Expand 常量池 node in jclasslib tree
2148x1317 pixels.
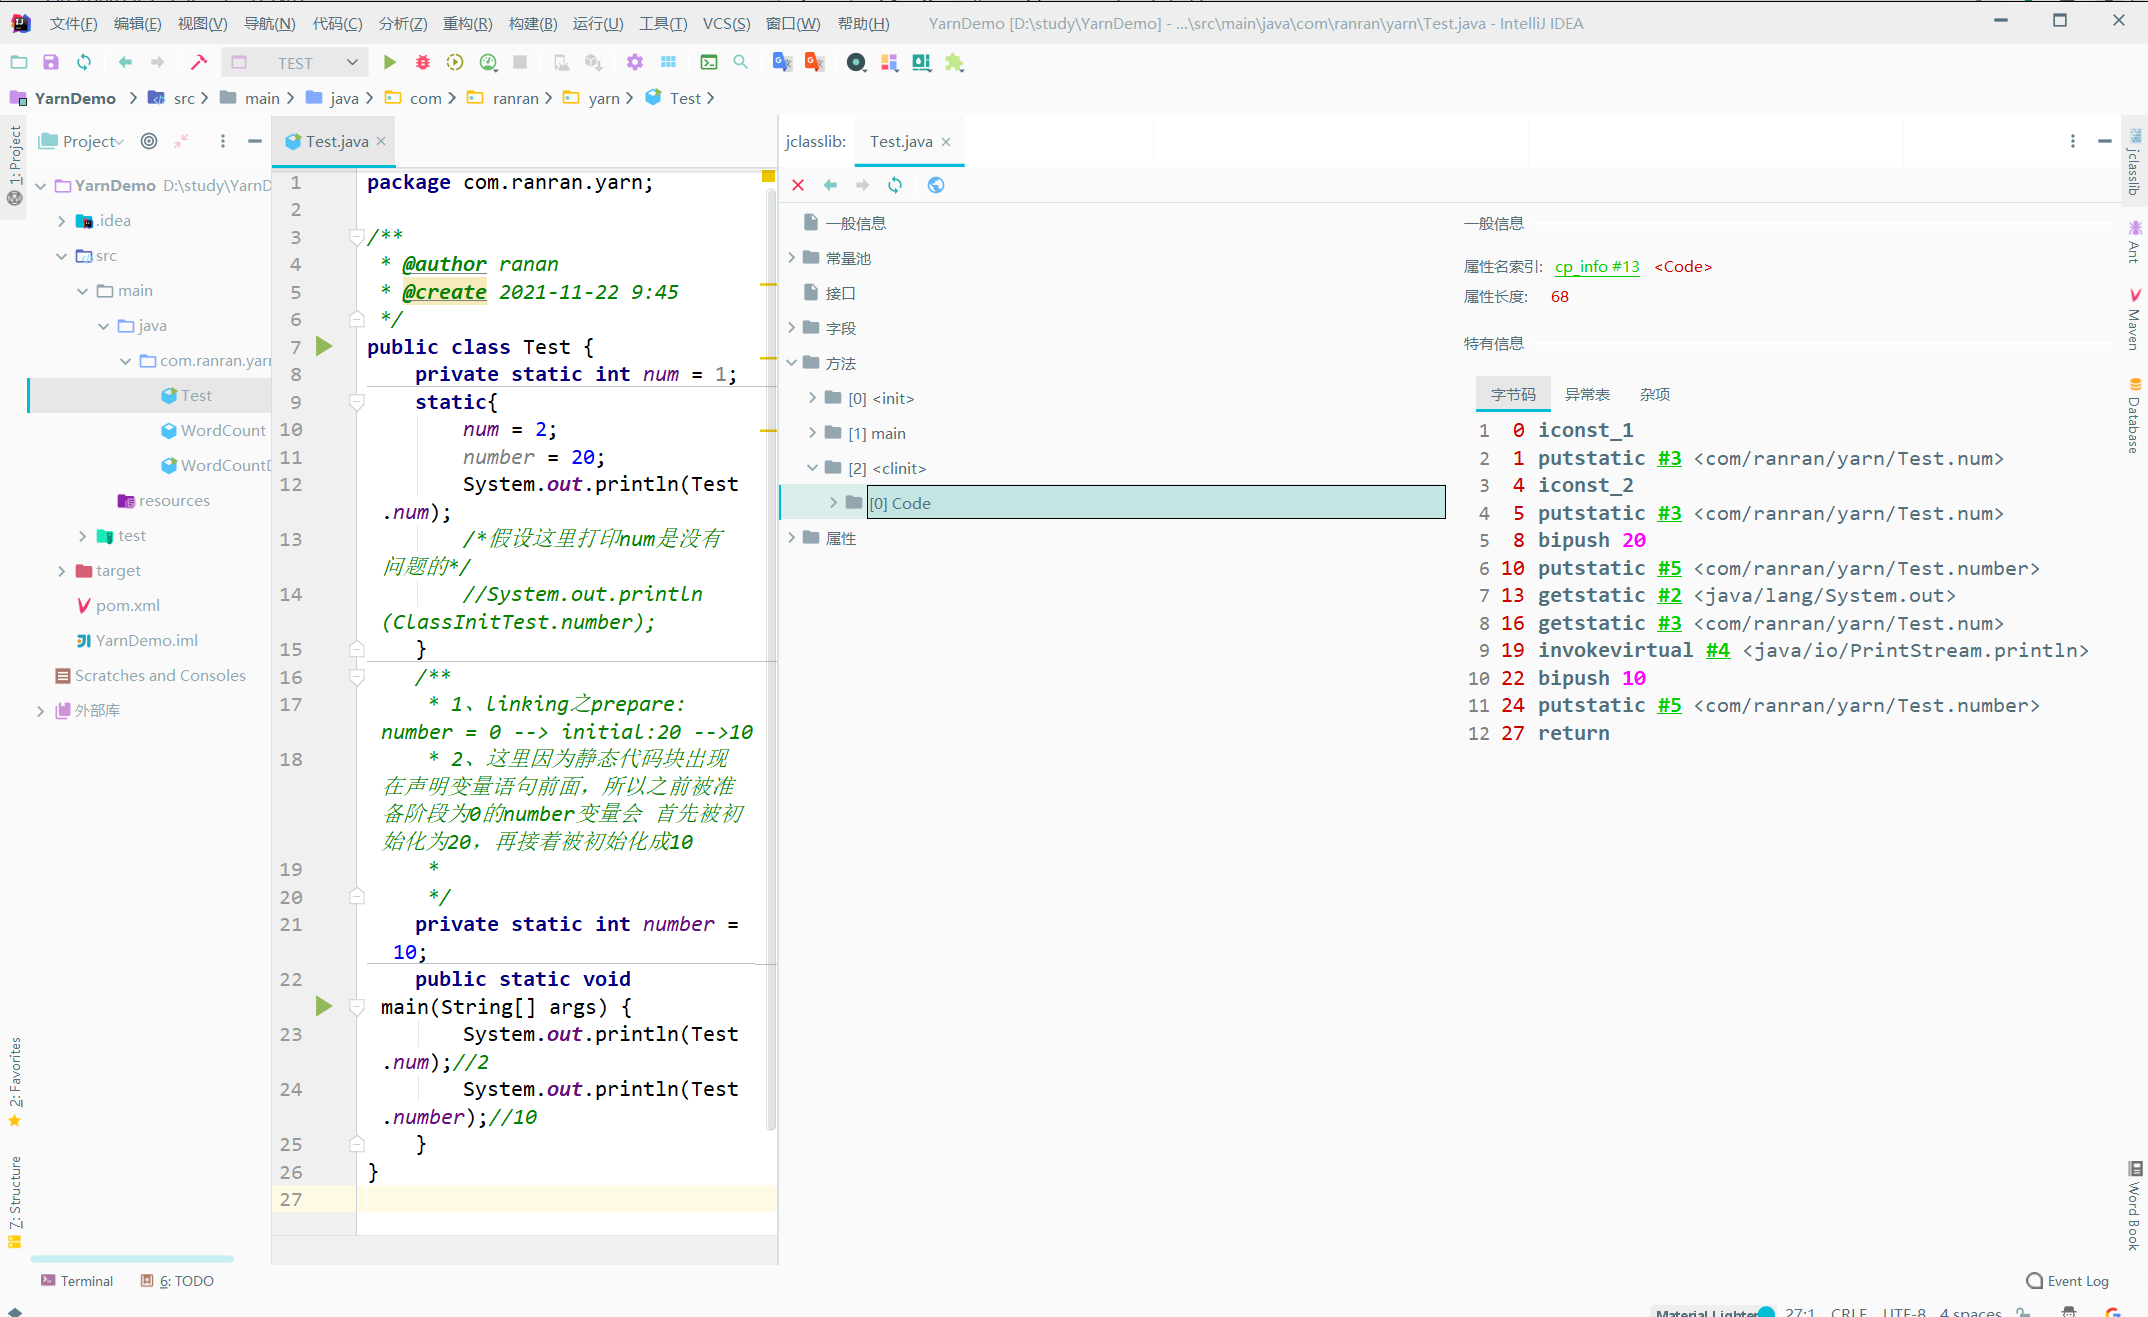[792, 258]
